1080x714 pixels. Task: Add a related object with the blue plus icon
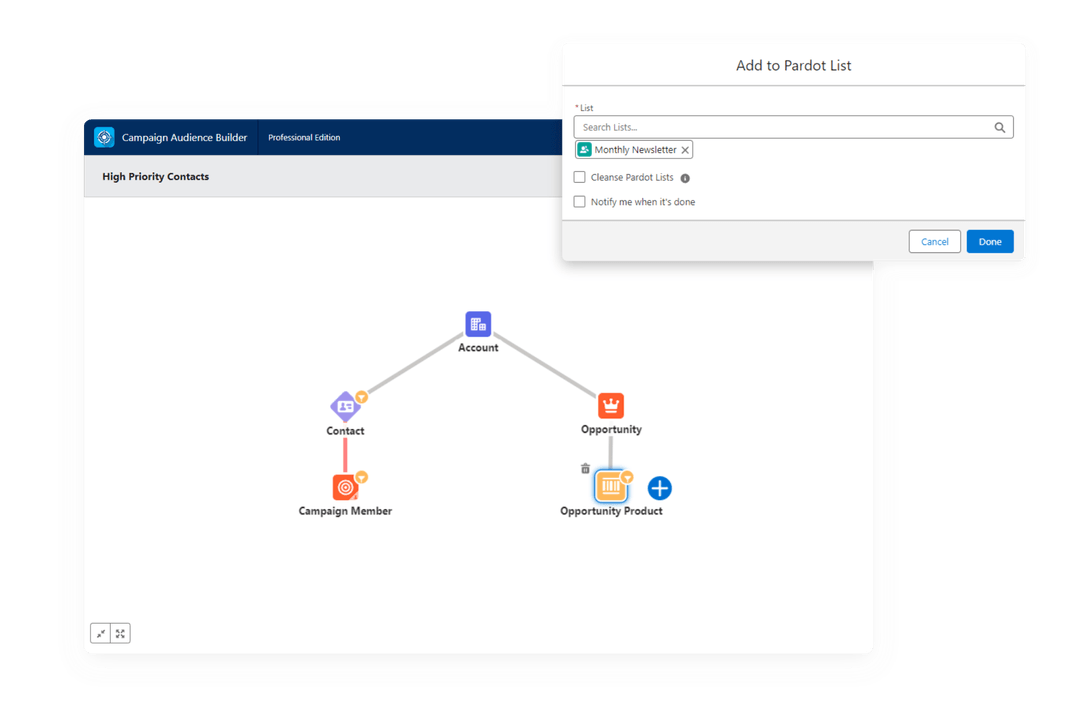[x=659, y=488]
